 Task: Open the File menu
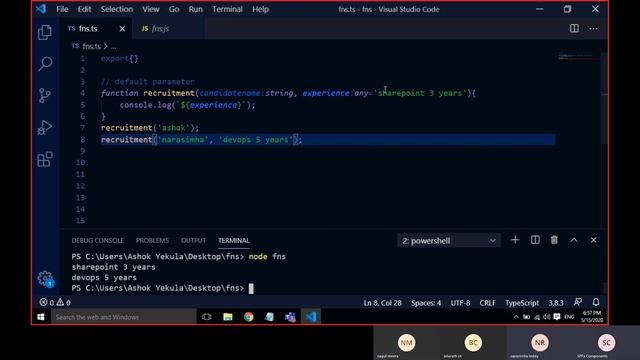pyautogui.click(x=62, y=9)
